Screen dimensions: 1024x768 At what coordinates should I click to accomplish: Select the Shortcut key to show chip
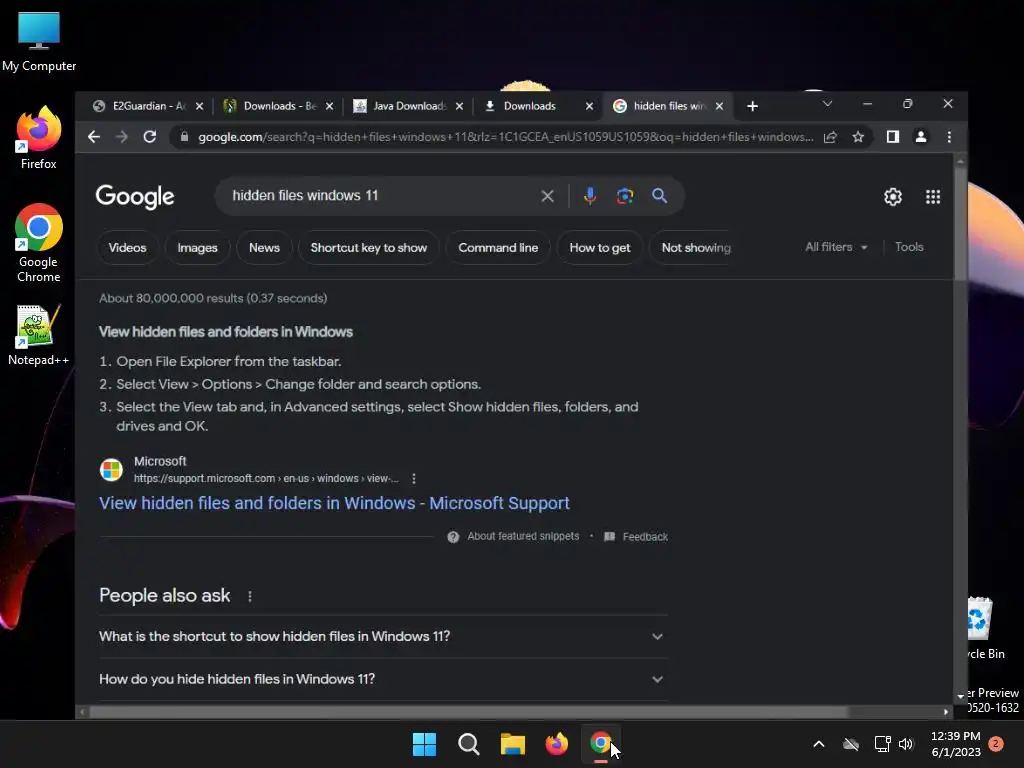pyautogui.click(x=368, y=248)
